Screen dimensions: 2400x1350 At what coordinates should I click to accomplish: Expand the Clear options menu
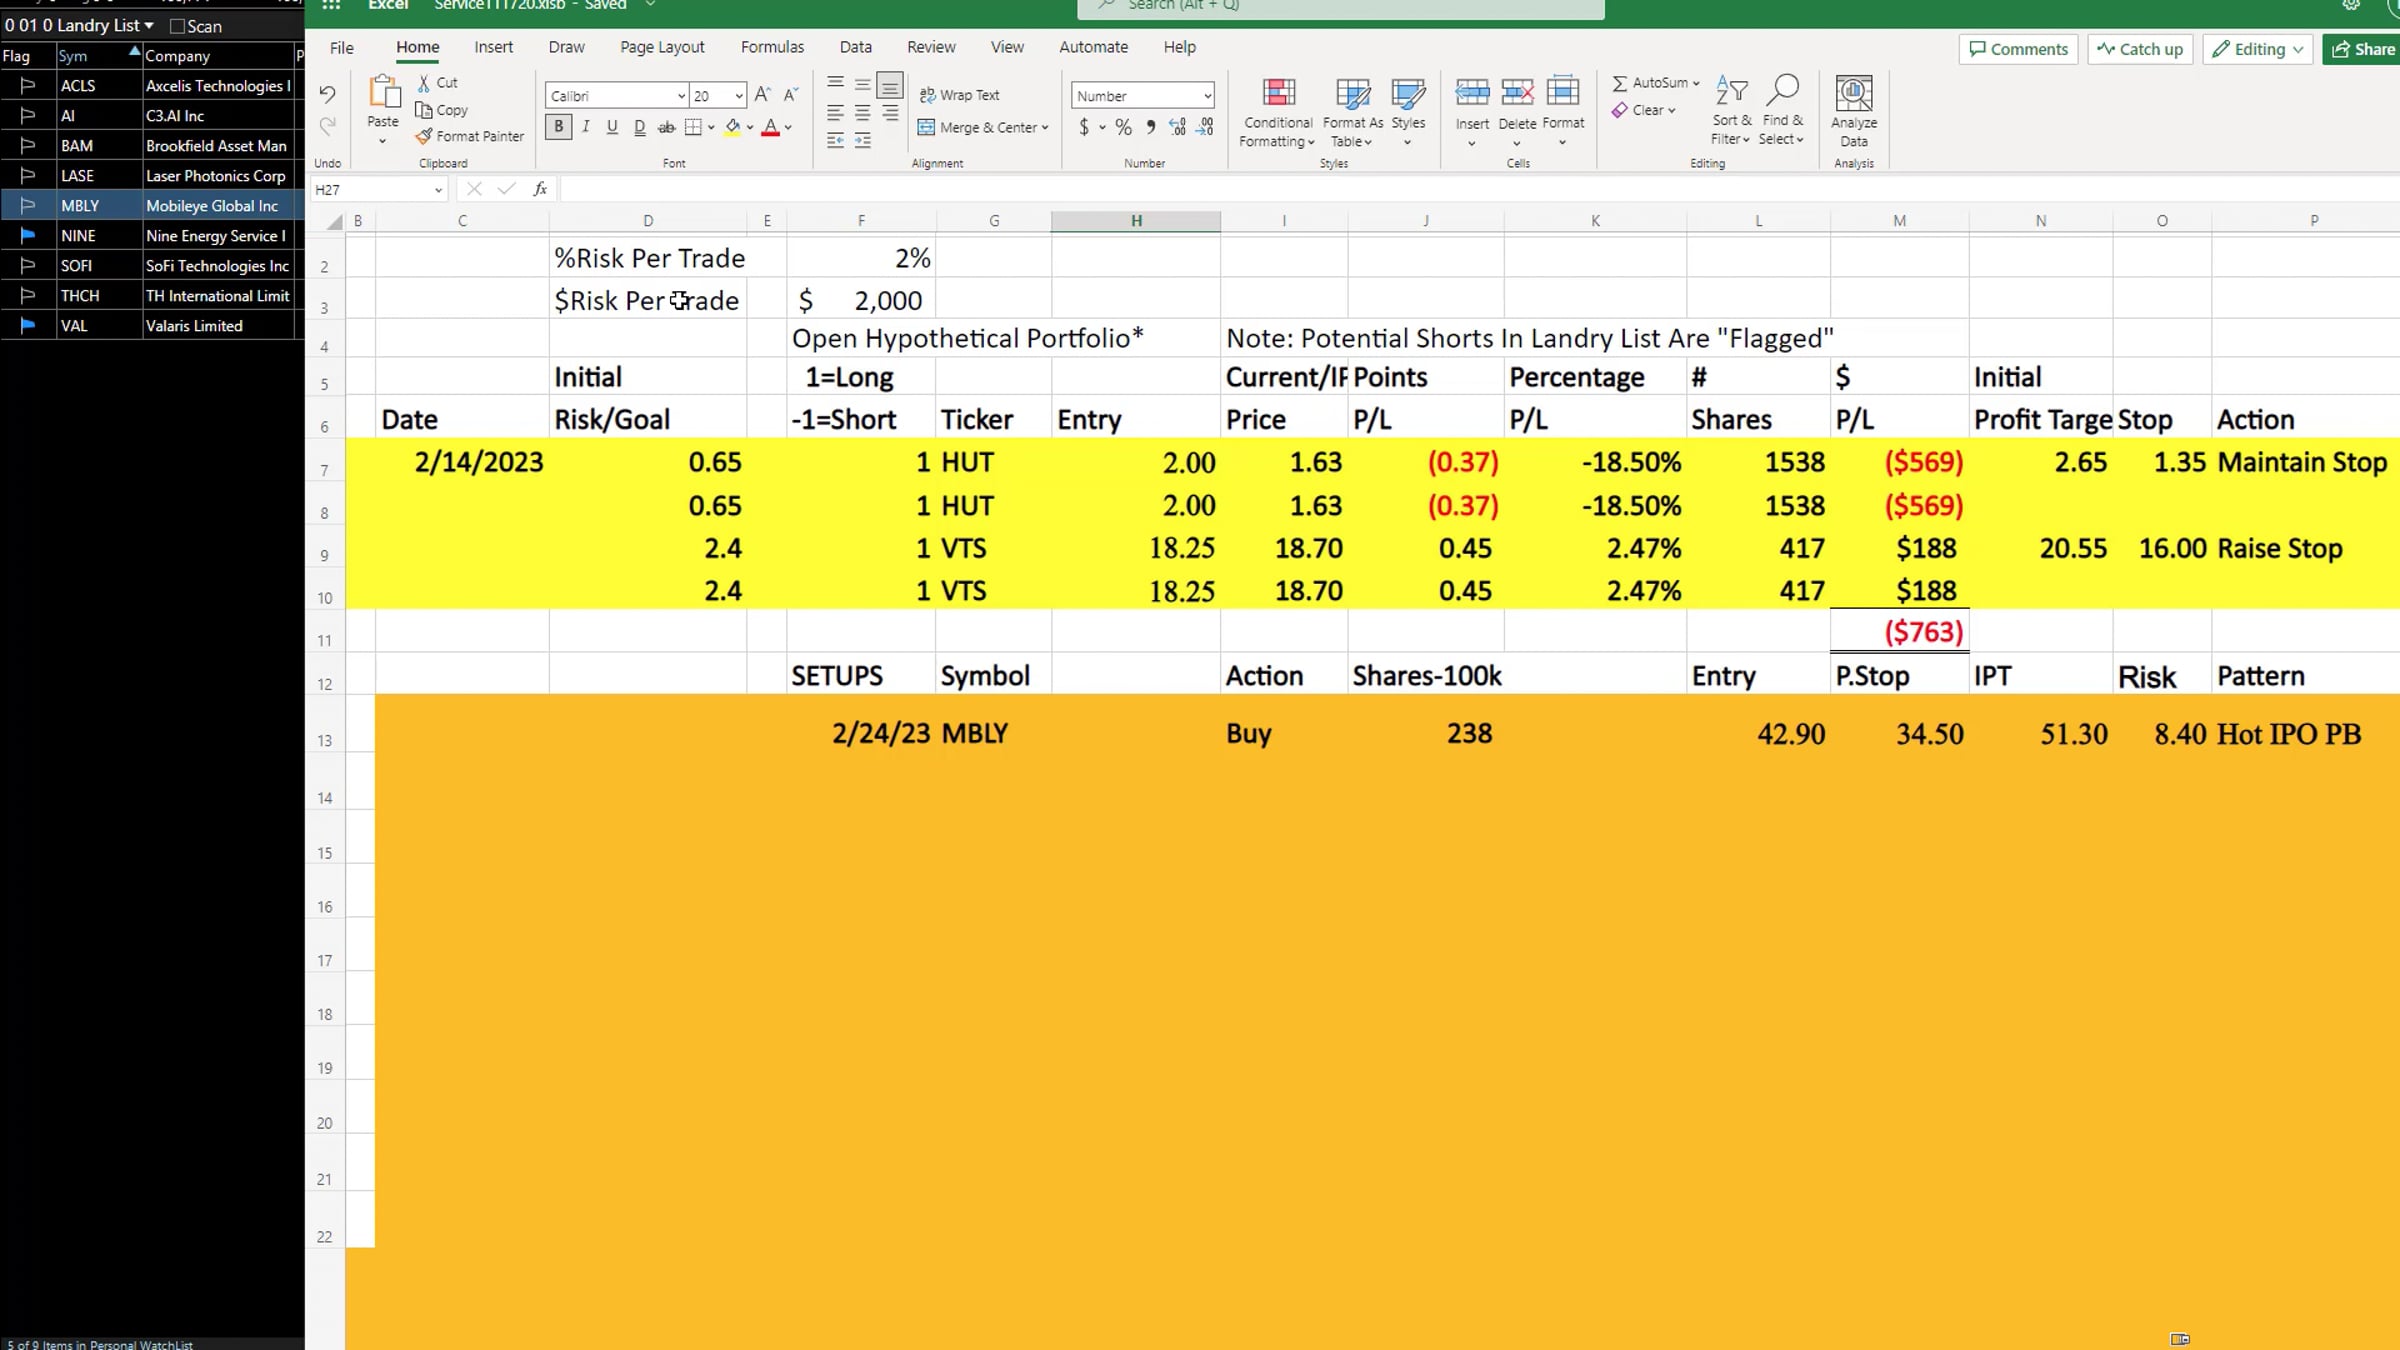point(1671,110)
